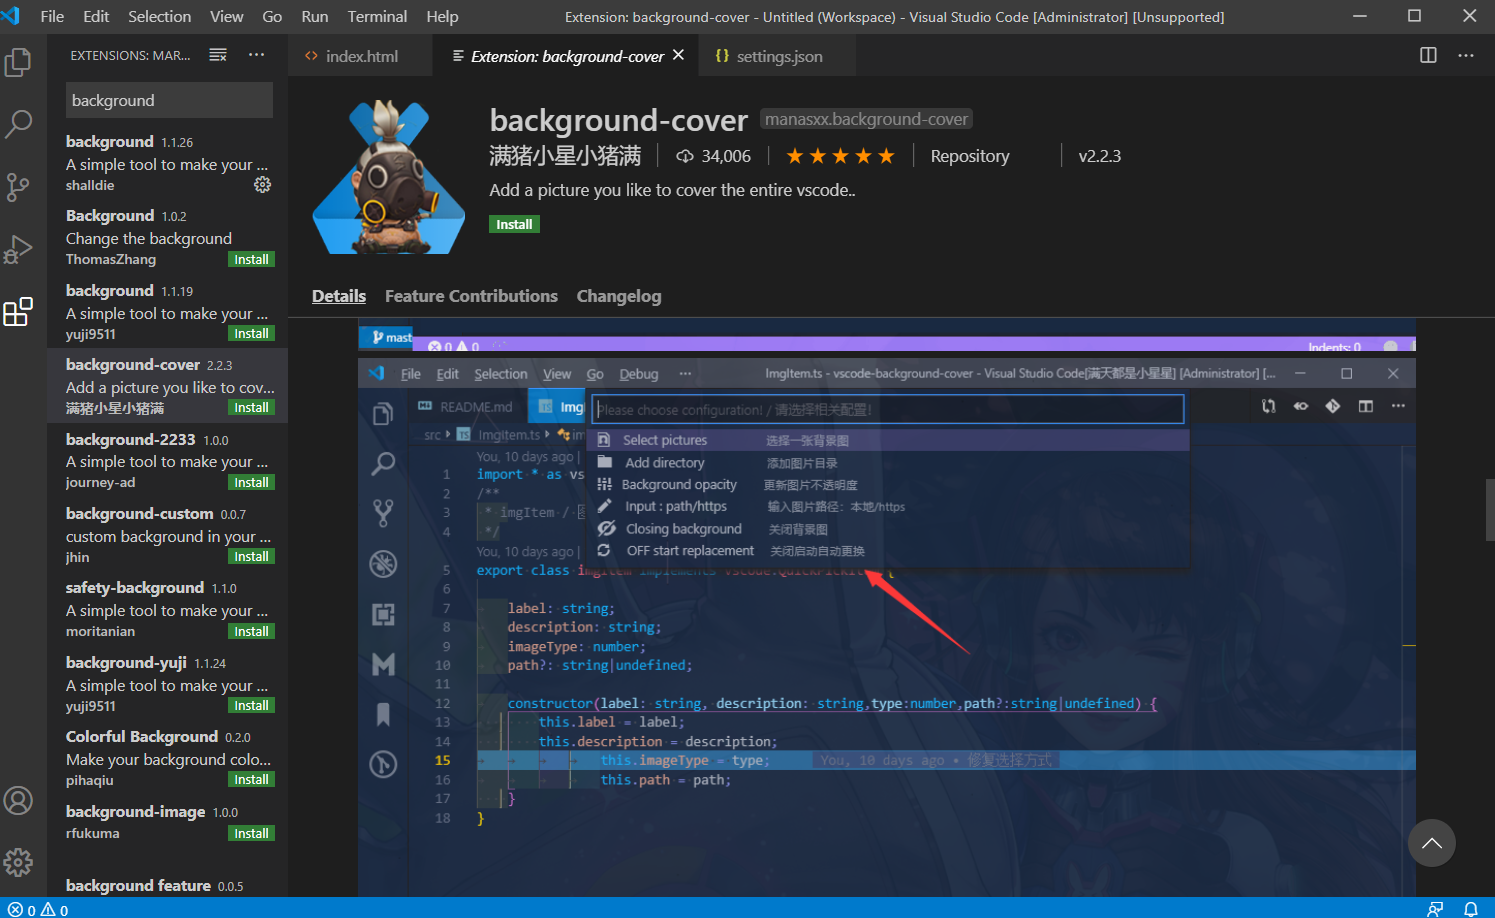
Task: Open the Source Control view
Action: tap(19, 186)
